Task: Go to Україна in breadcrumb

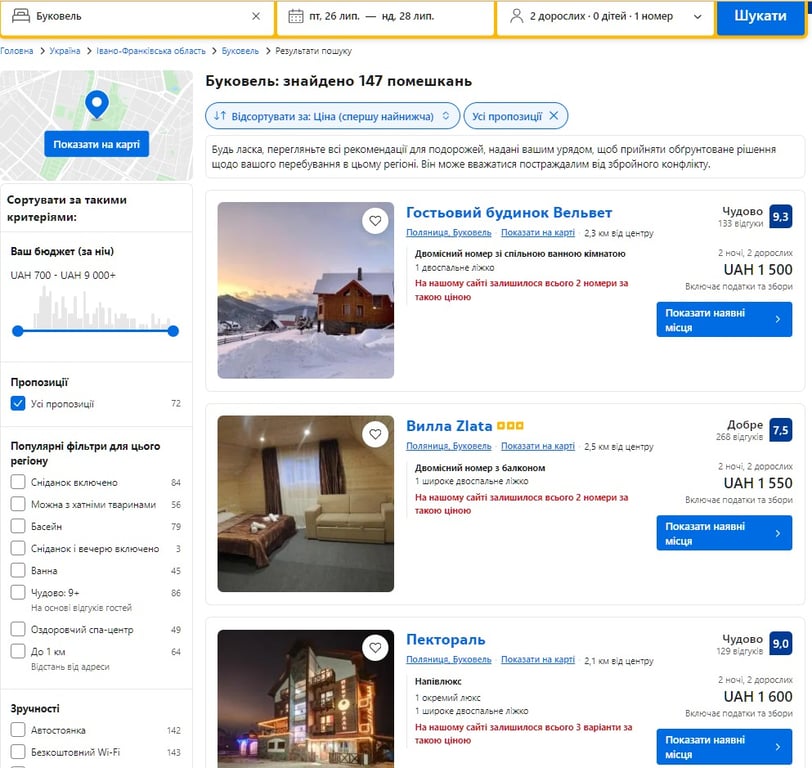Action: [x=65, y=51]
